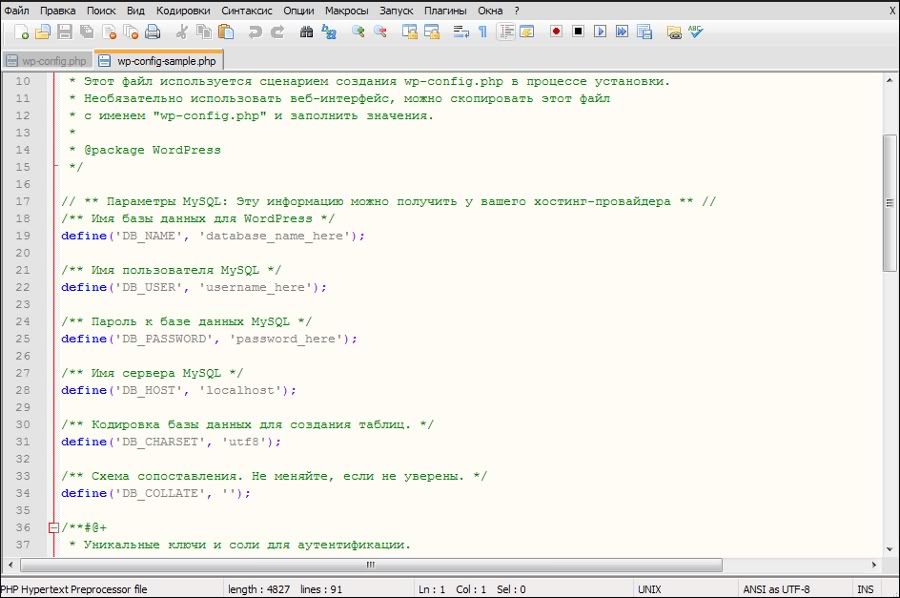Open the Вид menu
900x598 pixels.
point(135,10)
